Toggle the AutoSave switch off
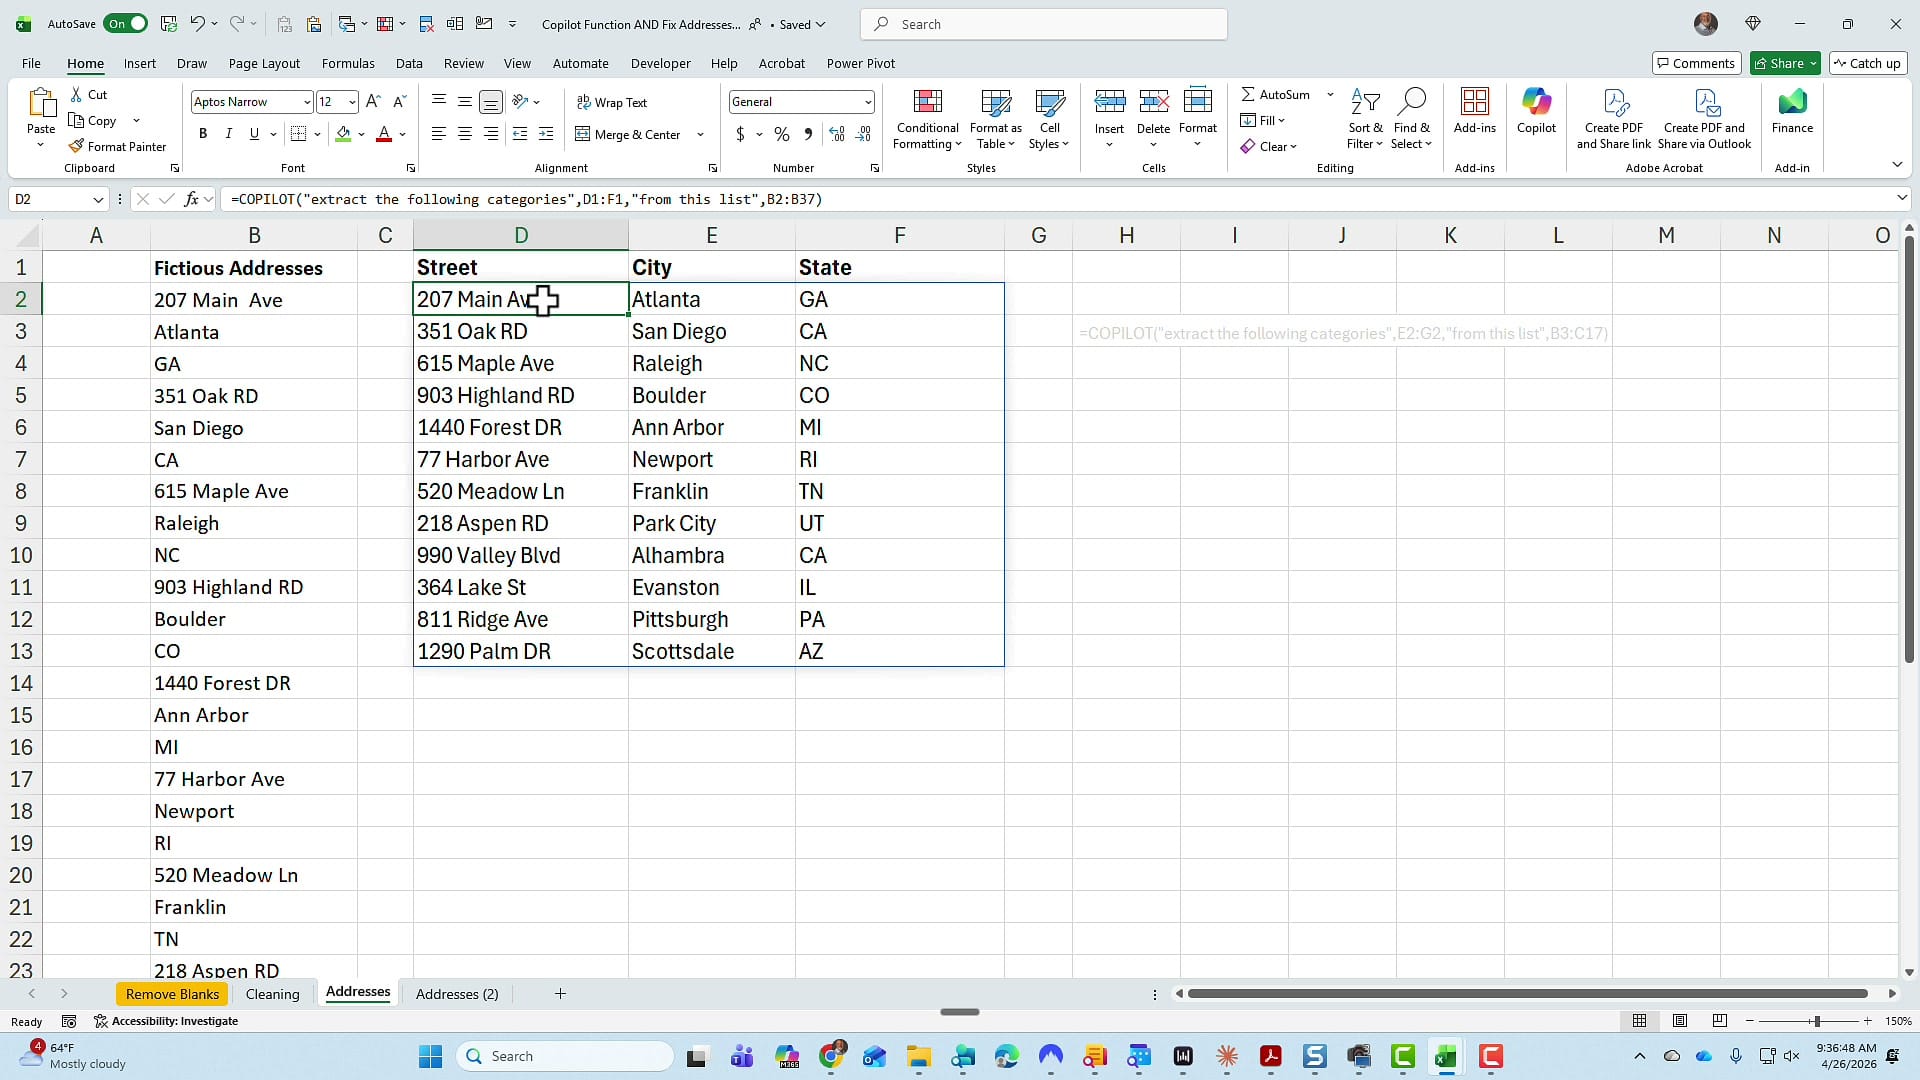 tap(124, 23)
